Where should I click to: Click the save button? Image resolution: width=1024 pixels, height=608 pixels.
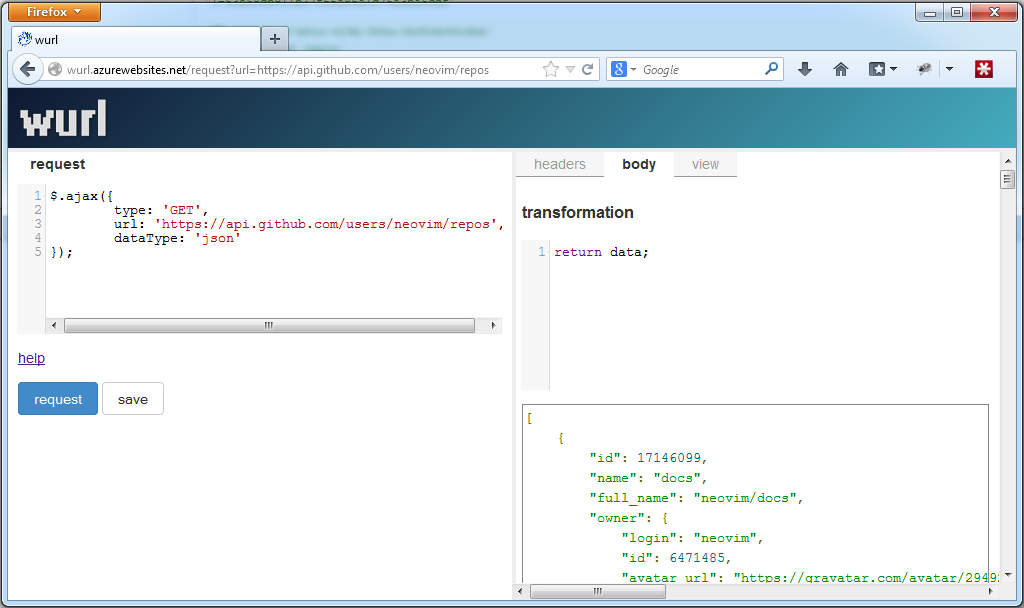133,399
